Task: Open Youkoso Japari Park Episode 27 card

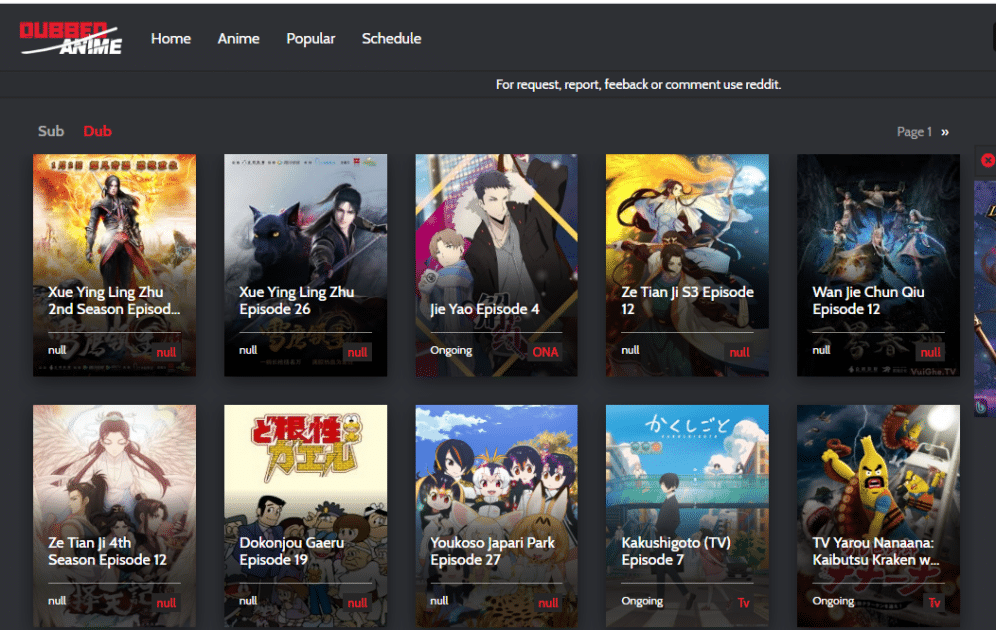Action: (x=497, y=516)
